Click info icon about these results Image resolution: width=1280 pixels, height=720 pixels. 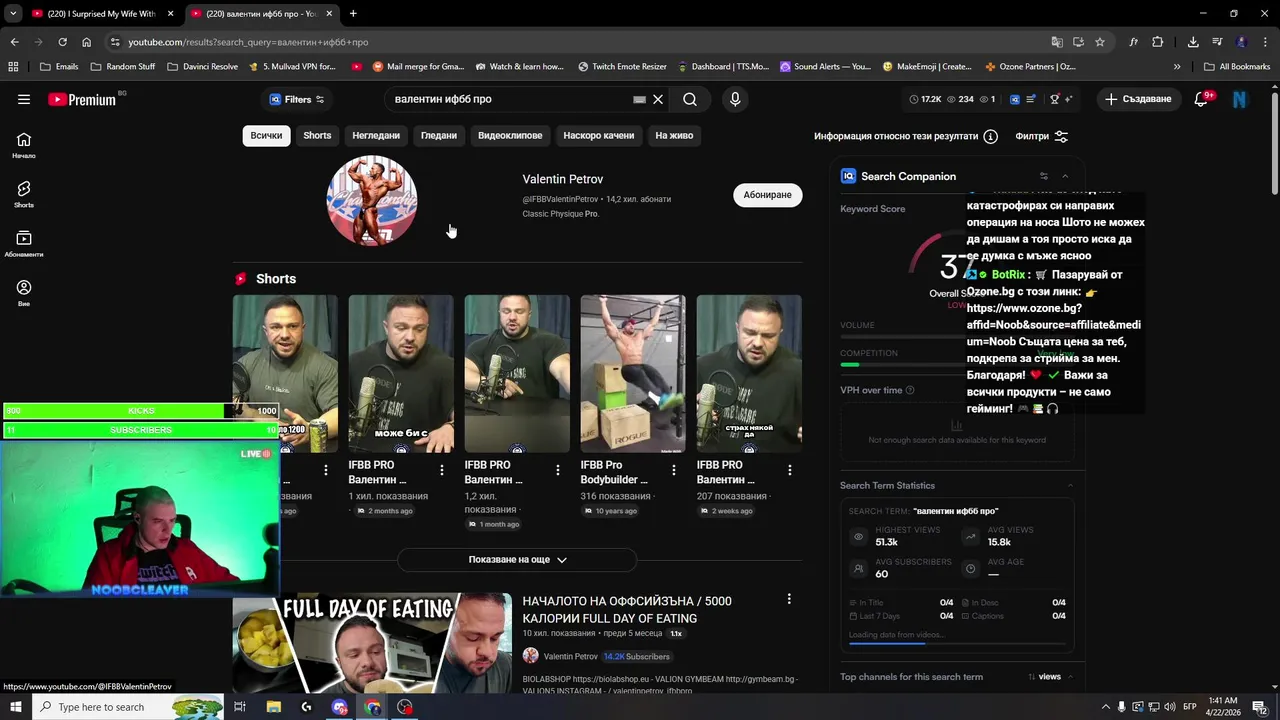point(990,136)
